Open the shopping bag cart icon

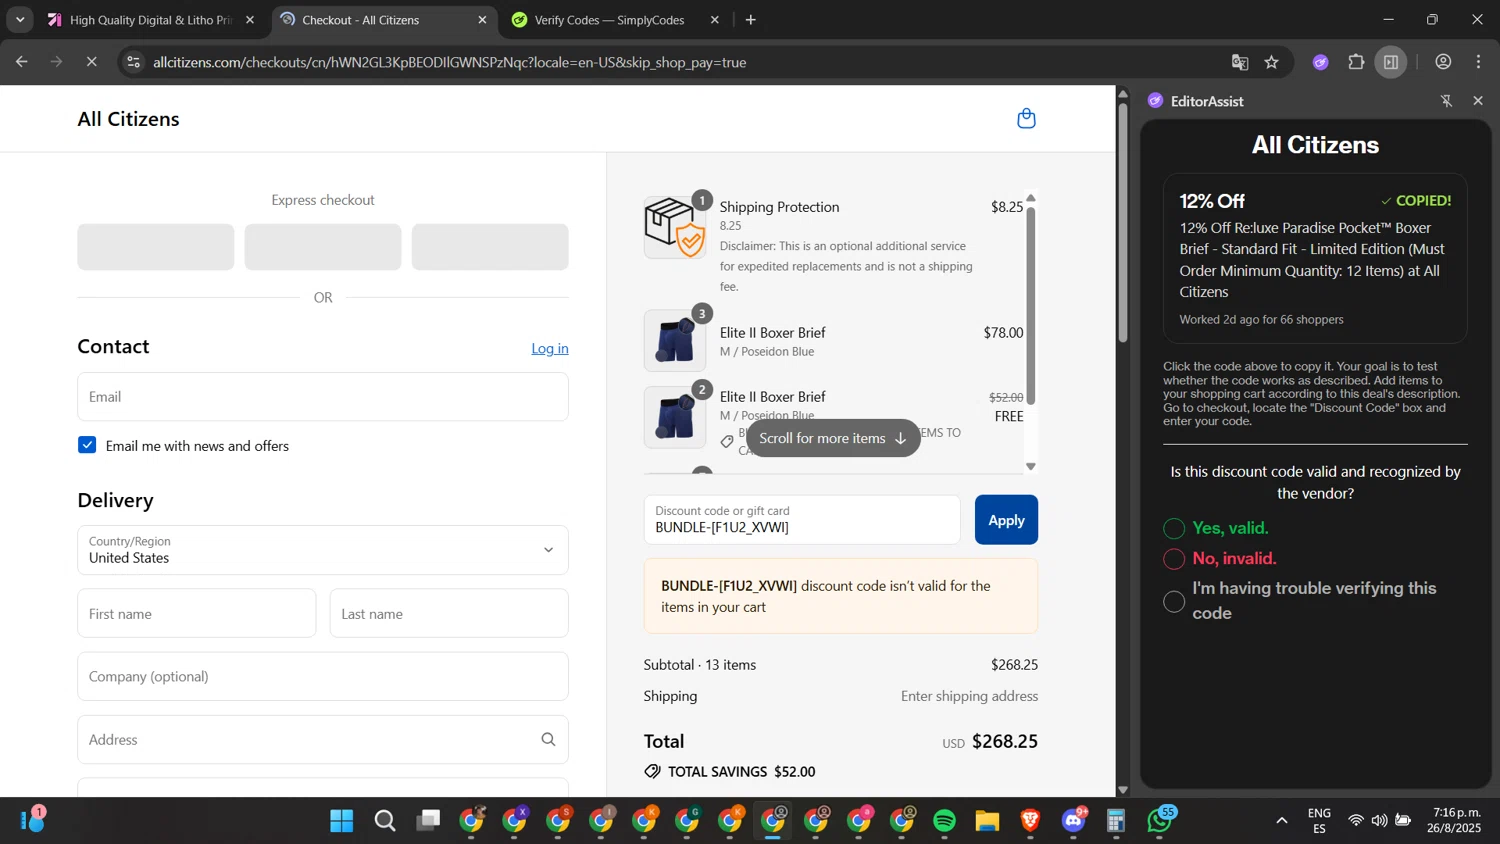tap(1026, 119)
